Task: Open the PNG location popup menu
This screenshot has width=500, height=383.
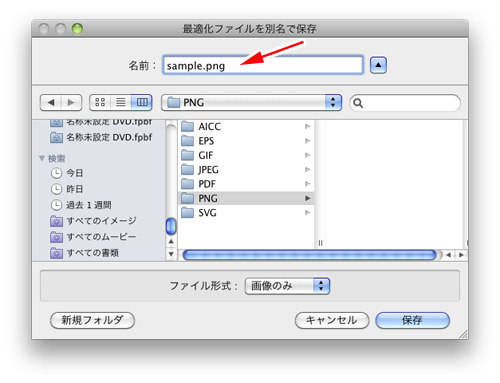Action: tap(251, 102)
